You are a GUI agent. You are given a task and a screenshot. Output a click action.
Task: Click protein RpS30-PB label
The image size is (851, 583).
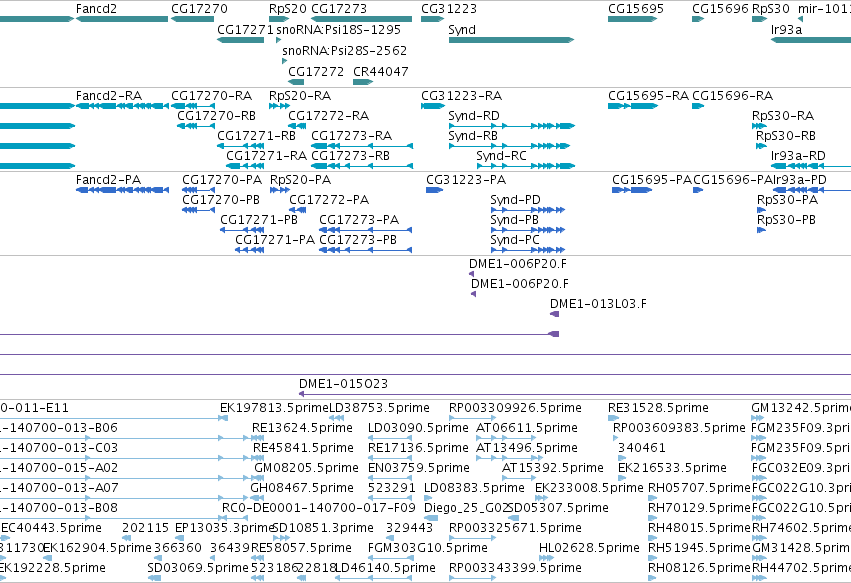(x=786, y=220)
